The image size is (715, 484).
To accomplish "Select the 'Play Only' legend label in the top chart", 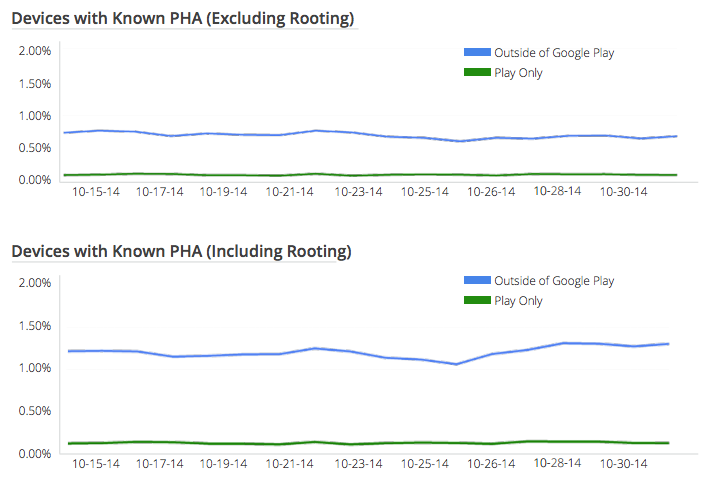I will coord(518,72).
